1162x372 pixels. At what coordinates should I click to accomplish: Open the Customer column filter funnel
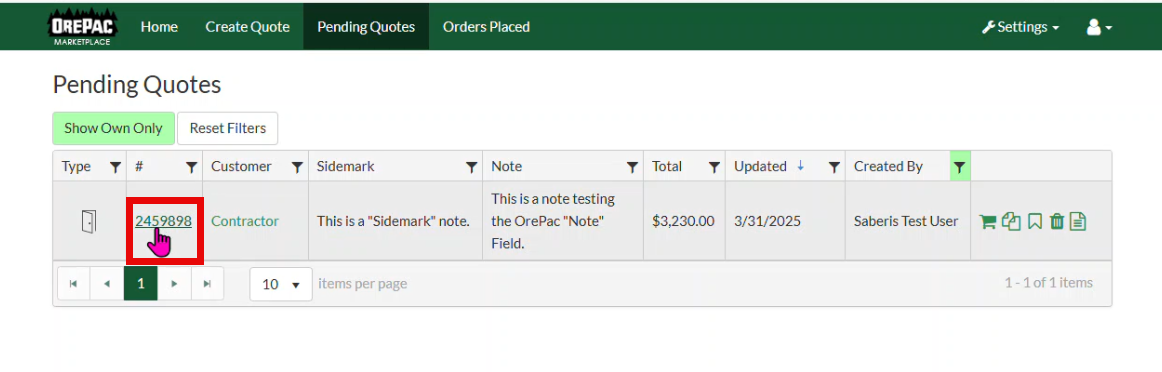[x=296, y=167]
